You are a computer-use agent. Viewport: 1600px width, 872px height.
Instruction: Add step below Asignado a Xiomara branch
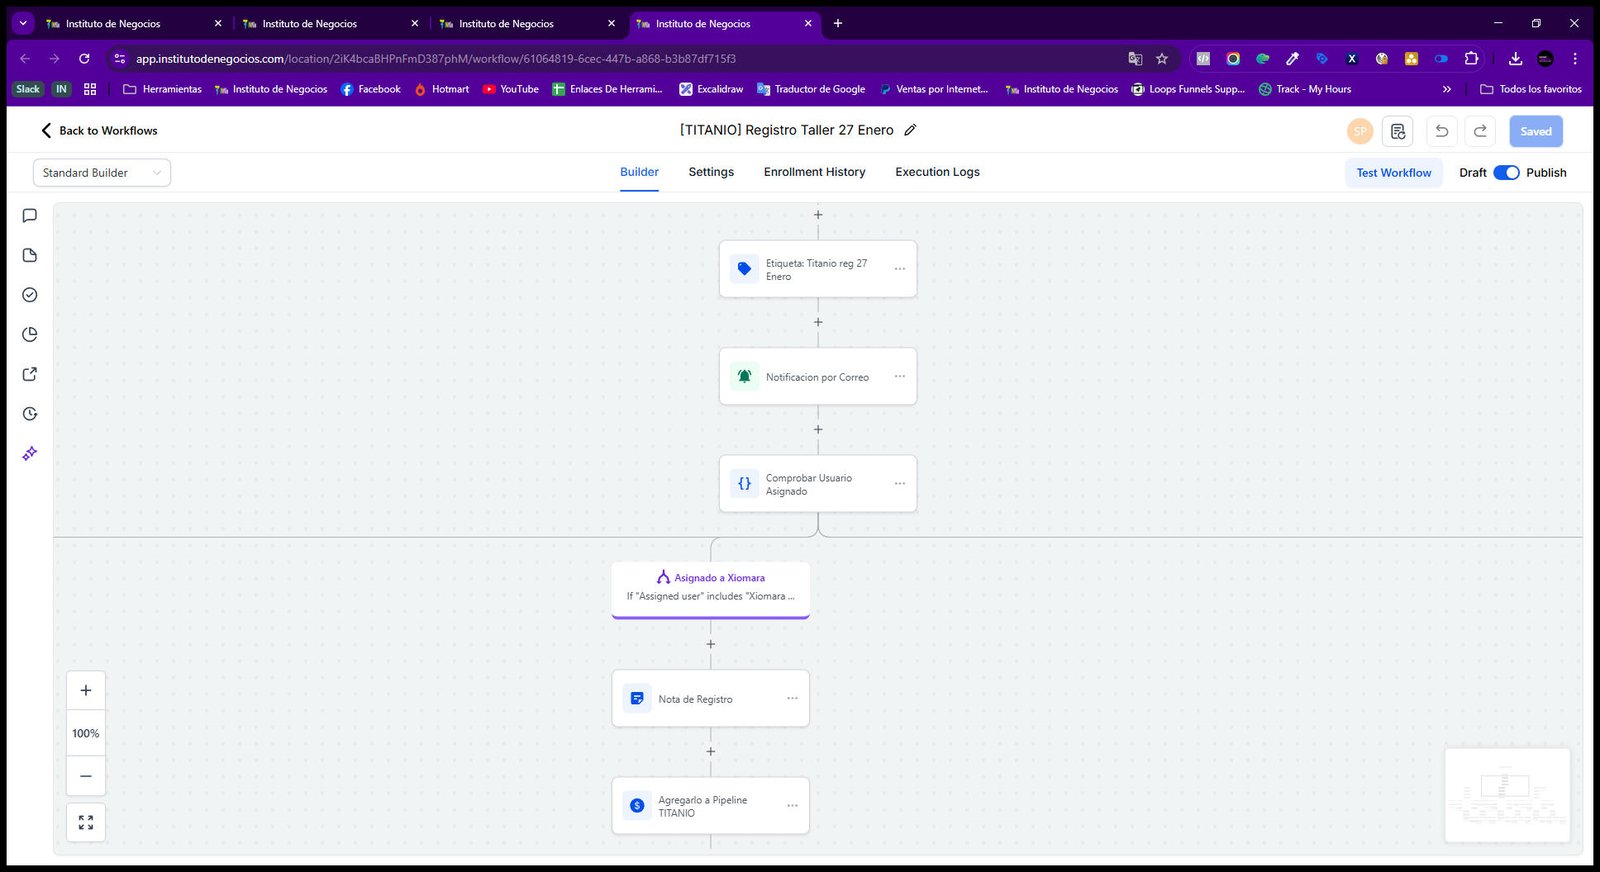click(x=711, y=644)
